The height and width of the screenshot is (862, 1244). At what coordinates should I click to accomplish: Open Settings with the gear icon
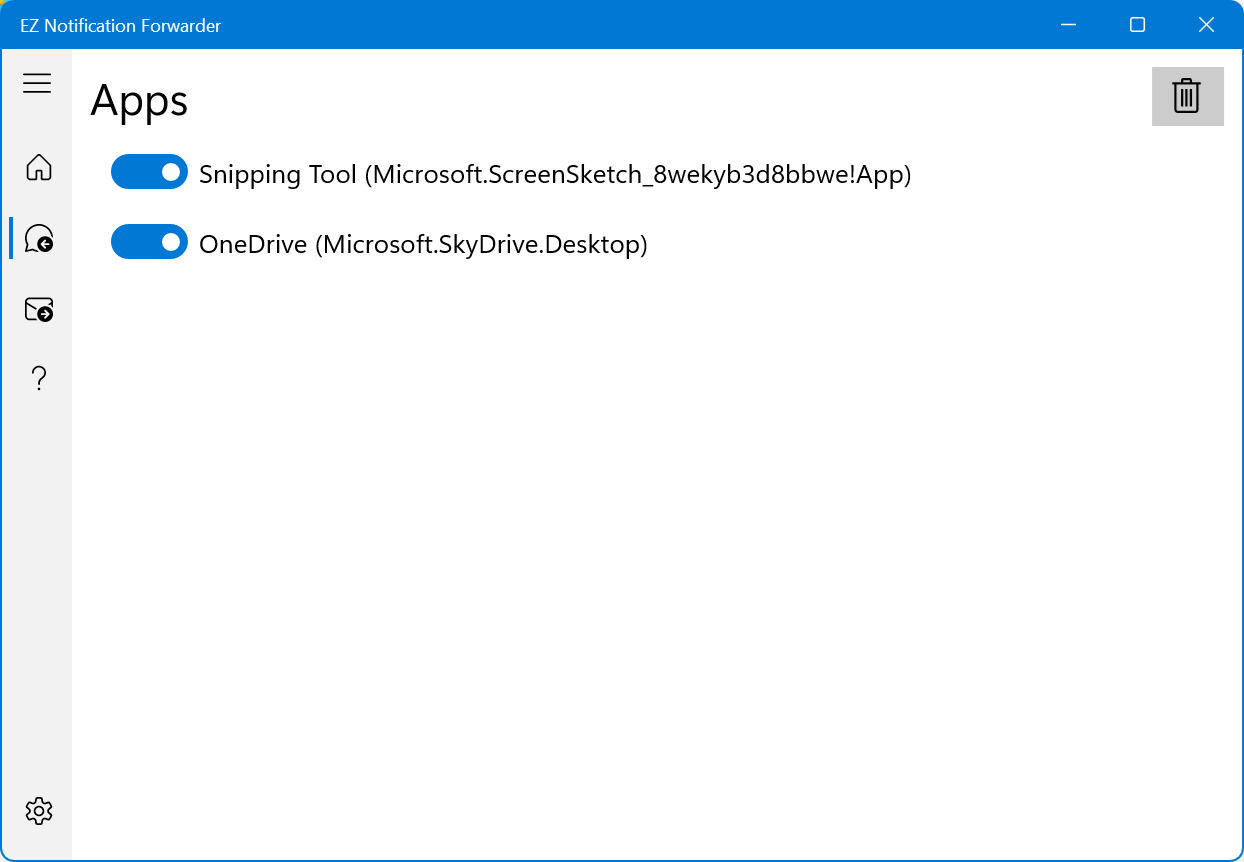click(x=38, y=810)
